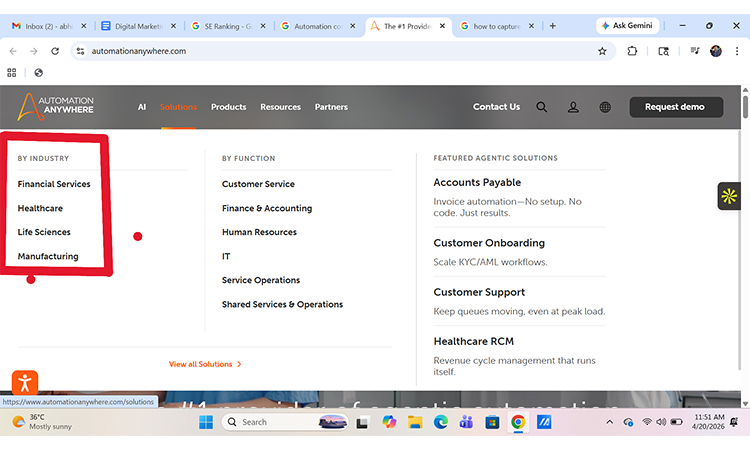Open the Products navigation menu

point(229,107)
